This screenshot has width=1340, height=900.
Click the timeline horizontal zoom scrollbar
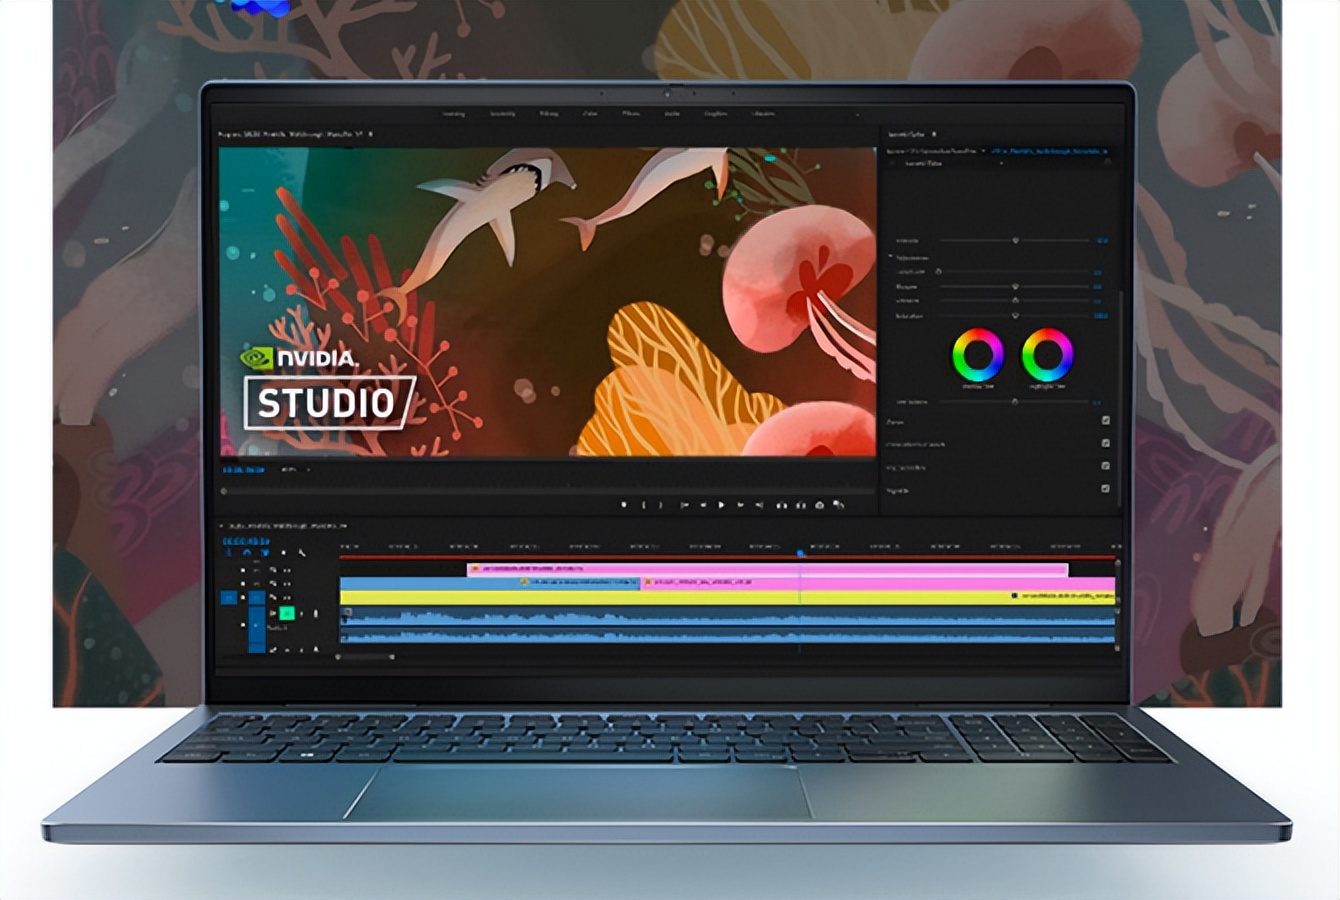click(x=365, y=657)
